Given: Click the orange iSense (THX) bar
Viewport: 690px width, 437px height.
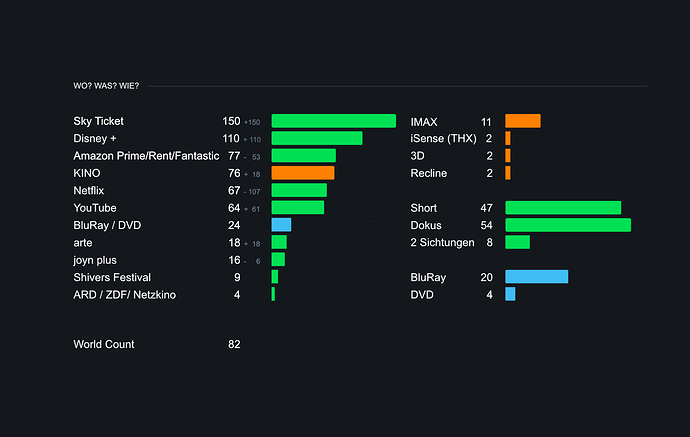Looking at the screenshot, I should click(x=508, y=138).
